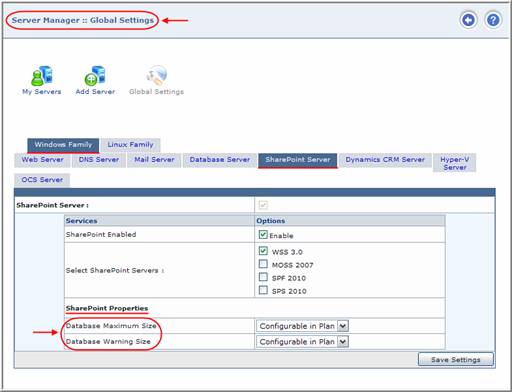Click the Select SharePoint Servers label
Image resolution: width=512 pixels, height=392 pixels.
click(x=115, y=270)
